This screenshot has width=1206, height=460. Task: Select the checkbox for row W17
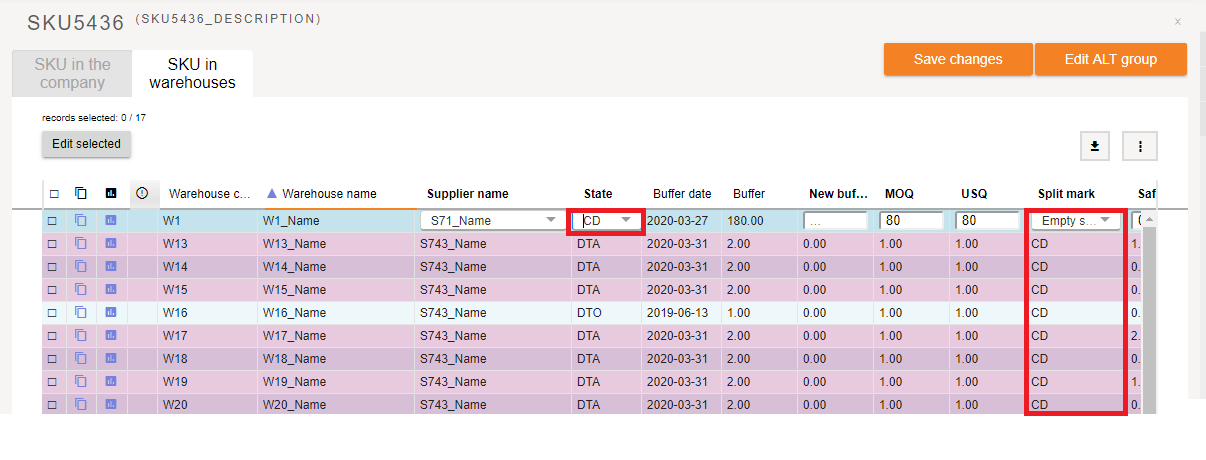click(x=53, y=336)
